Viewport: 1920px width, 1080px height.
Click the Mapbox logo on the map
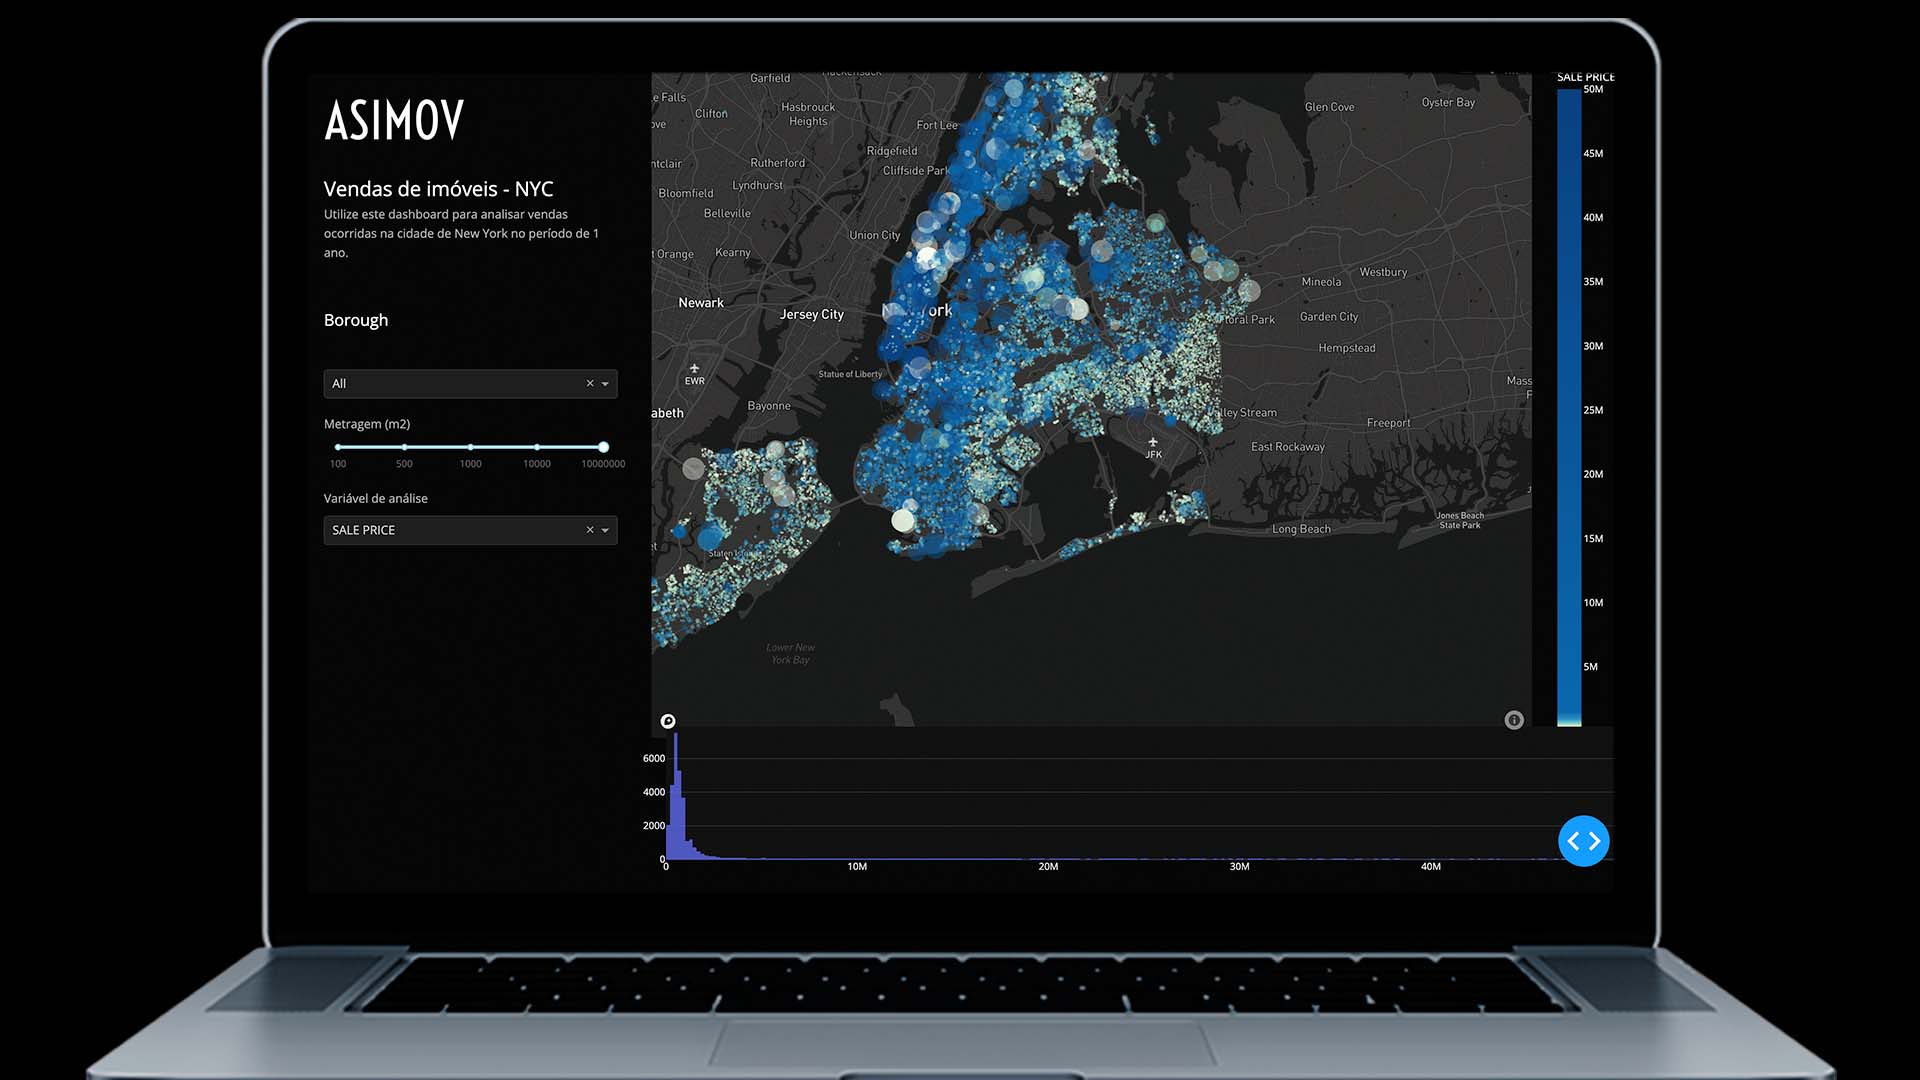(x=668, y=721)
